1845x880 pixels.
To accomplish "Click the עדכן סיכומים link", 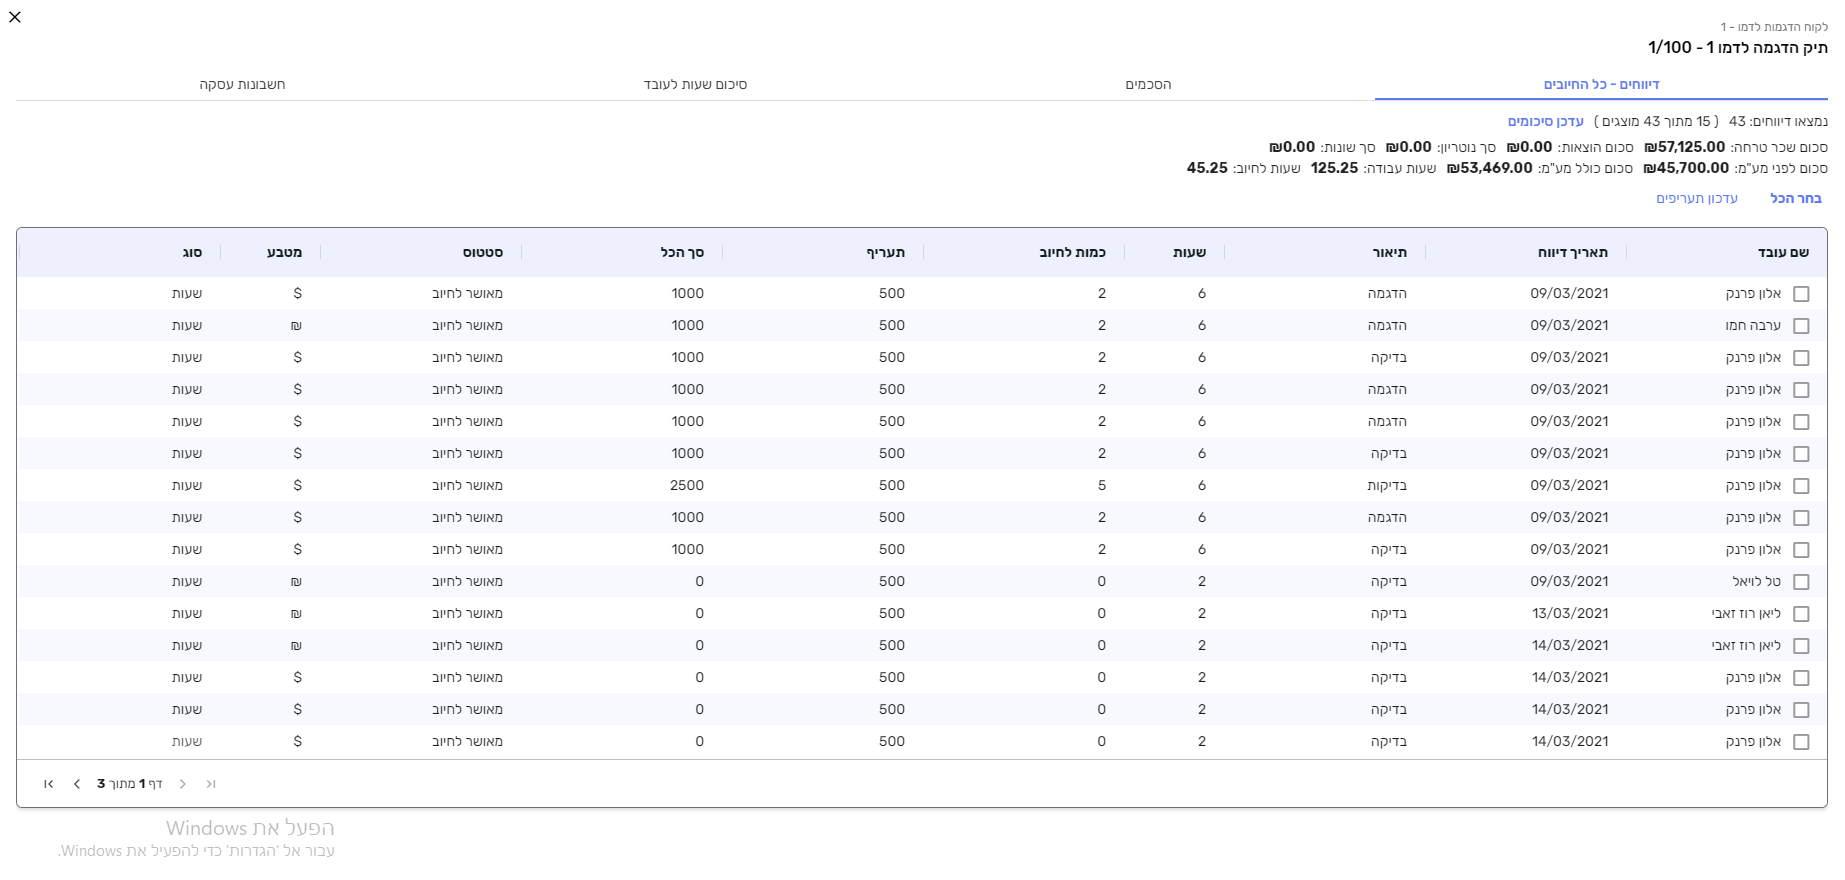I will point(1545,121).
